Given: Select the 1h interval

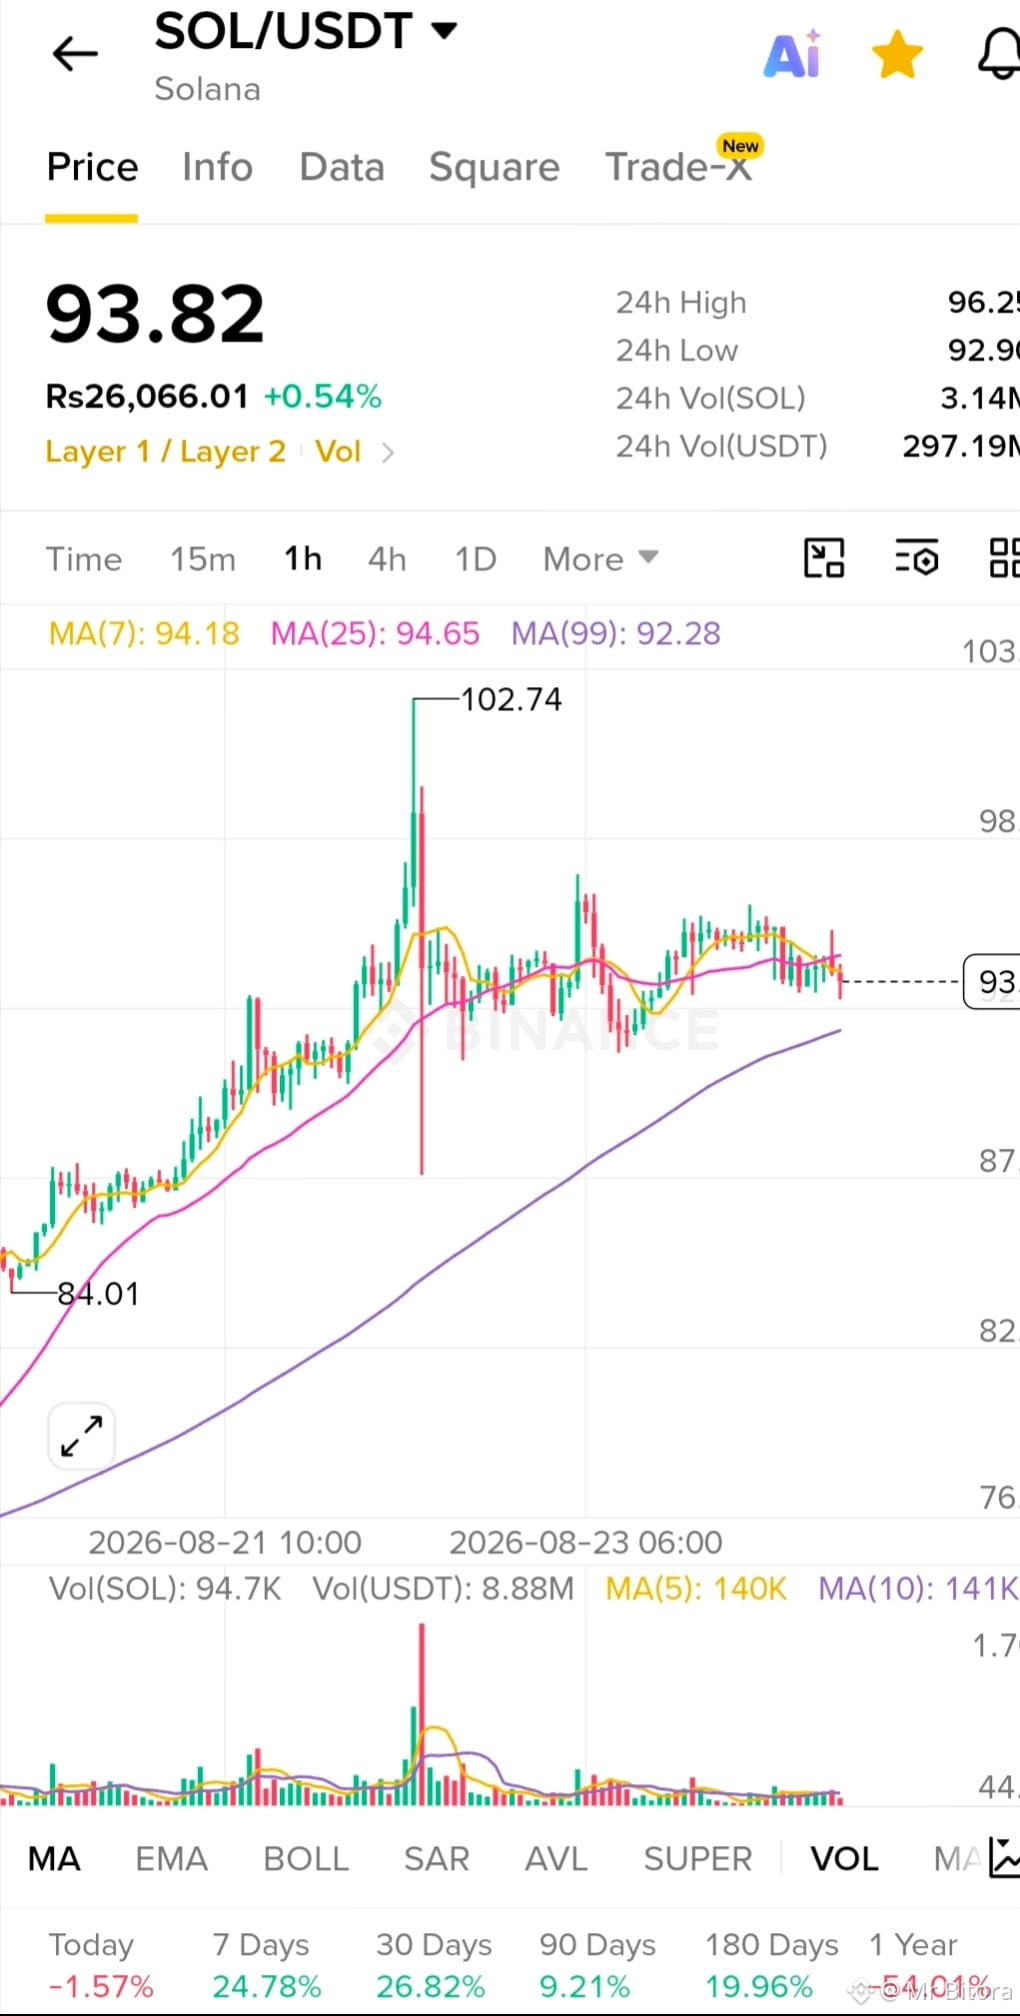Looking at the screenshot, I should click(303, 559).
